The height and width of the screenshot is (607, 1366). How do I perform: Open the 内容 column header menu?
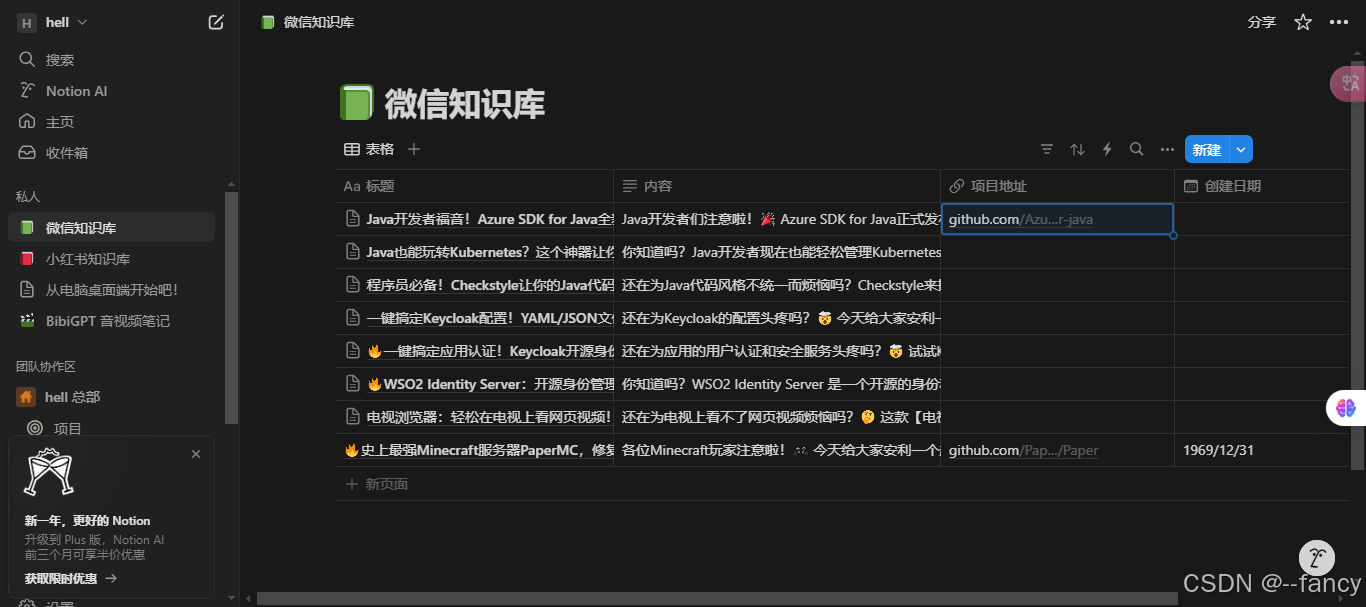777,186
